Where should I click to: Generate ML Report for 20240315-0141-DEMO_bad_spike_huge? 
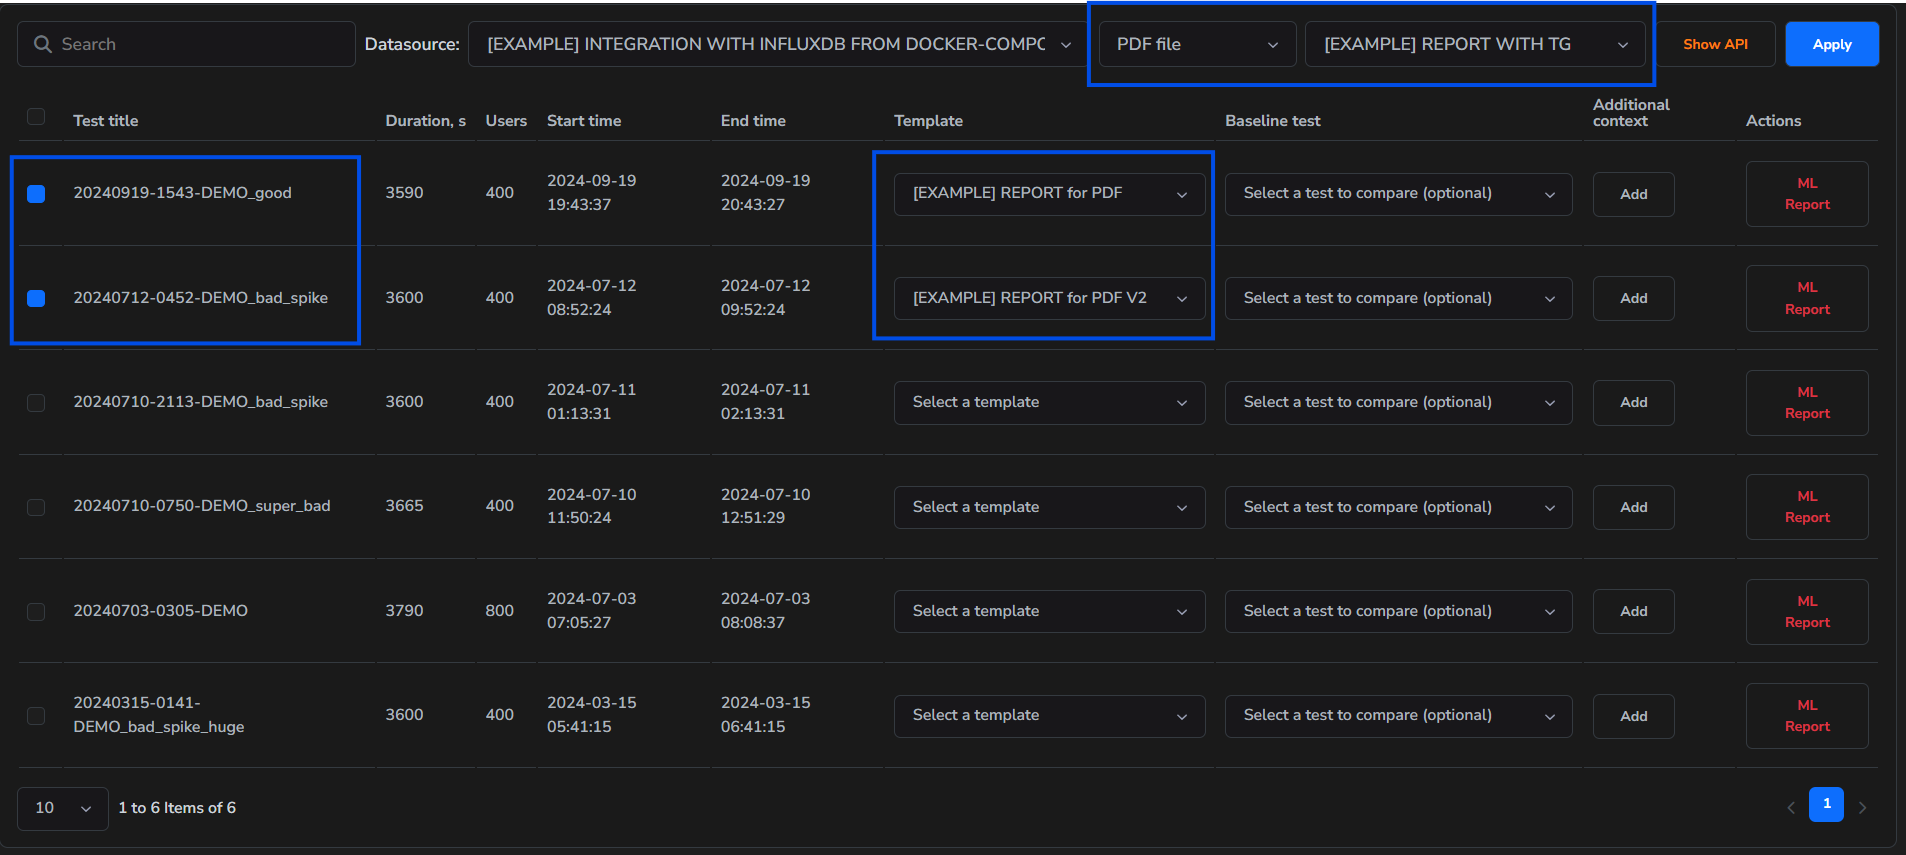click(1806, 716)
